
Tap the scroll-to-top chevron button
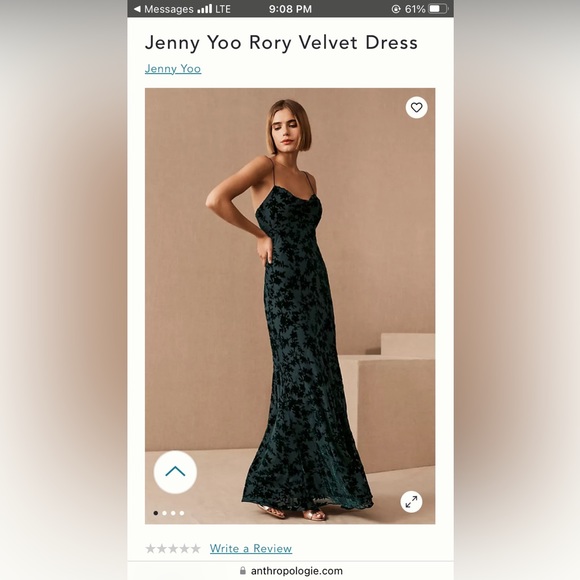coord(175,472)
